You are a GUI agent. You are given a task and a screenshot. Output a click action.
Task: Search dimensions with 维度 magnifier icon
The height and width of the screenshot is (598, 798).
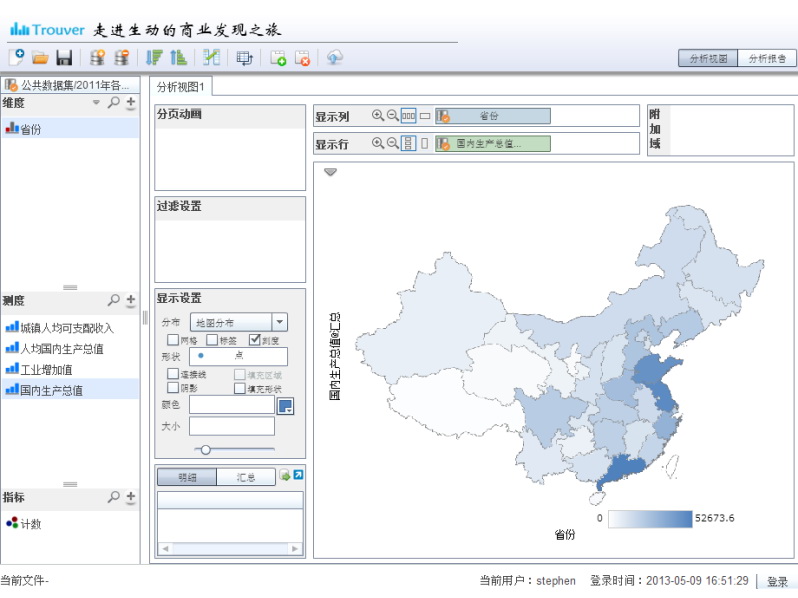(x=113, y=102)
